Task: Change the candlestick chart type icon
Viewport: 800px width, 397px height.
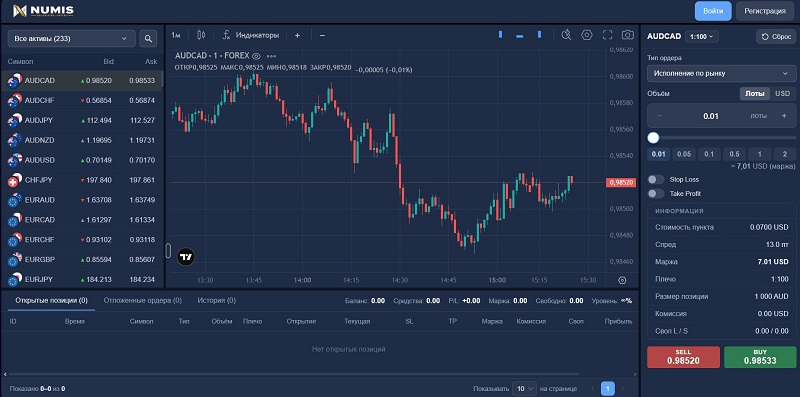Action: point(201,35)
